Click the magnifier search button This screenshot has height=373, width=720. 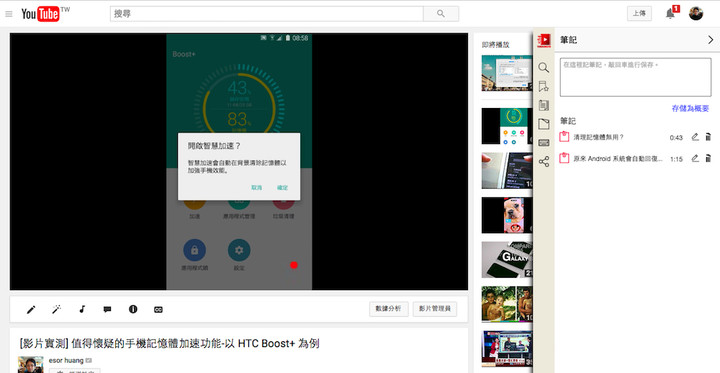(x=441, y=14)
